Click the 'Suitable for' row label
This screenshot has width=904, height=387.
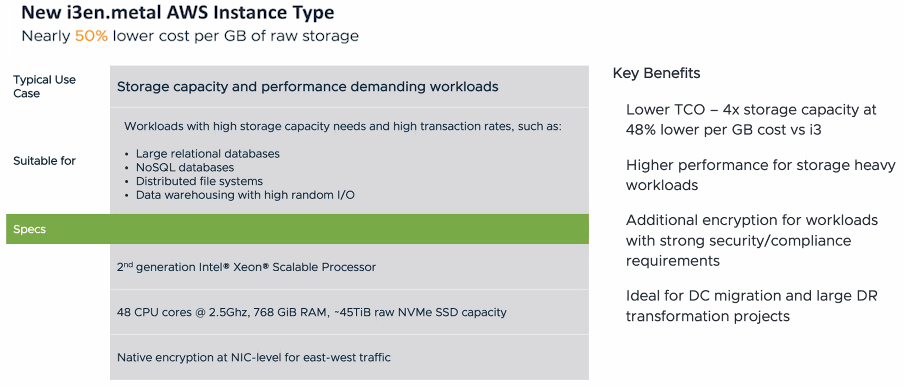pyautogui.click(x=44, y=161)
